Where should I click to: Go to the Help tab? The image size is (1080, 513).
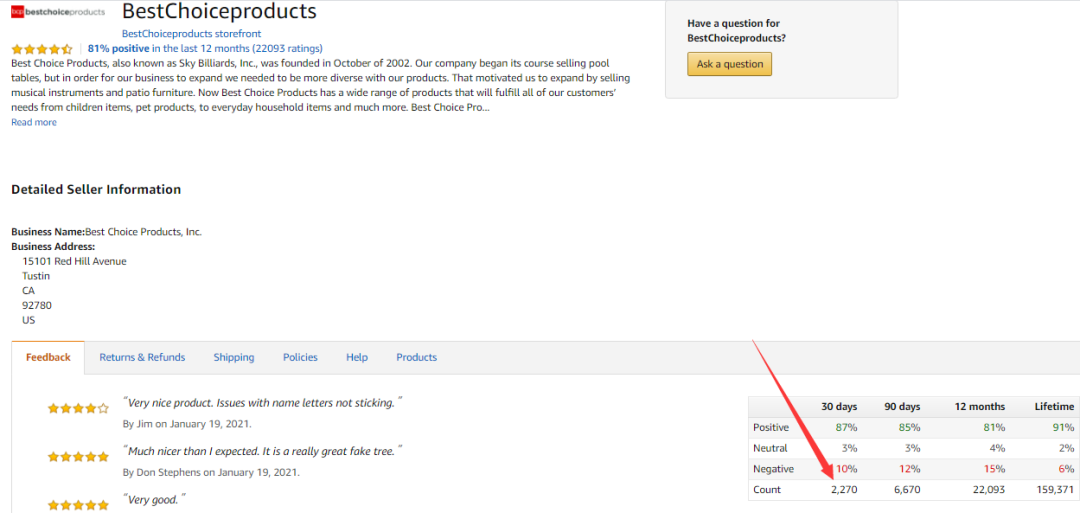357,357
